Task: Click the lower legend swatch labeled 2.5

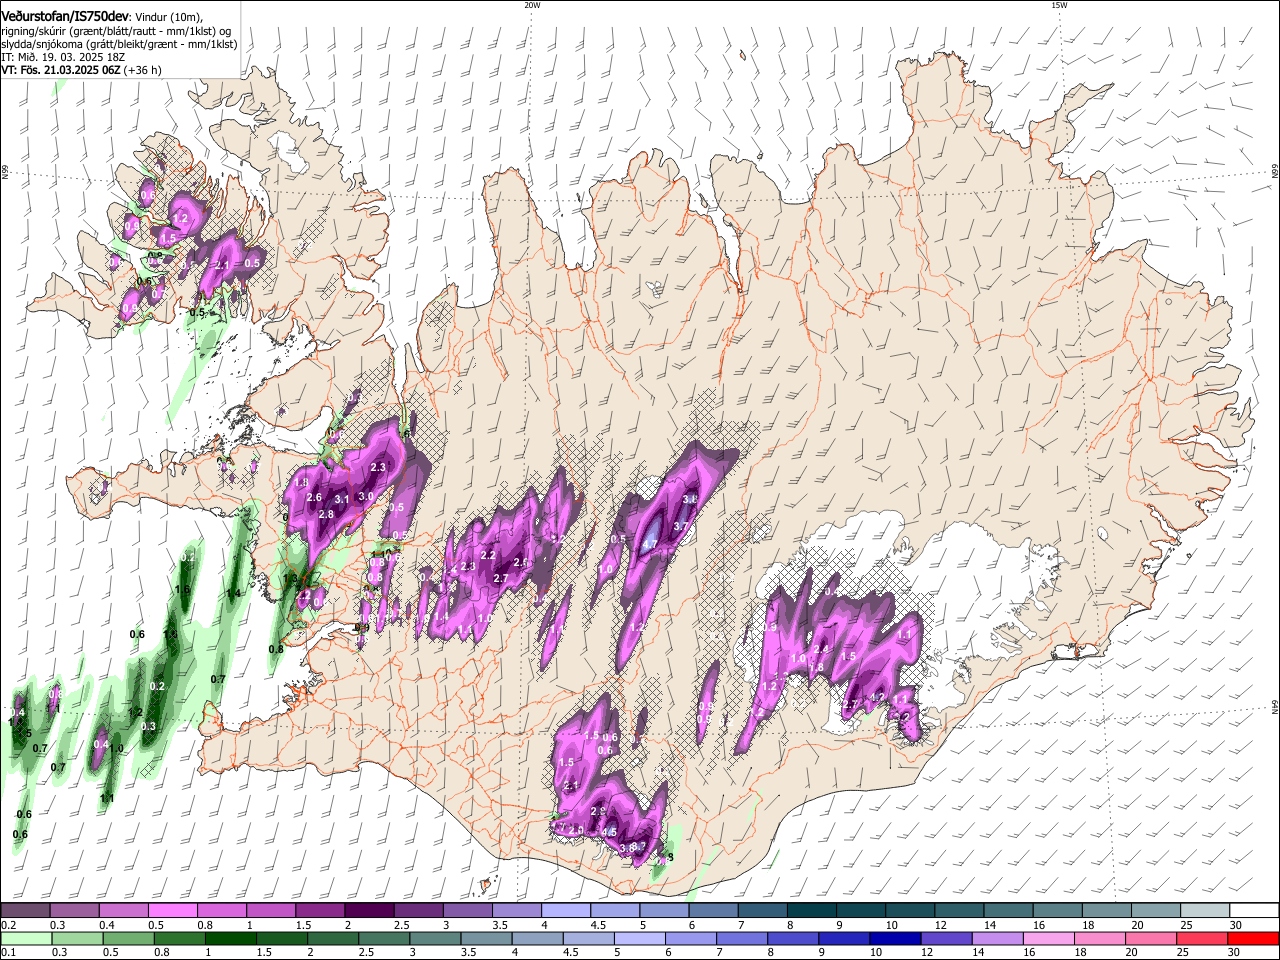Action: pyautogui.click(x=383, y=938)
